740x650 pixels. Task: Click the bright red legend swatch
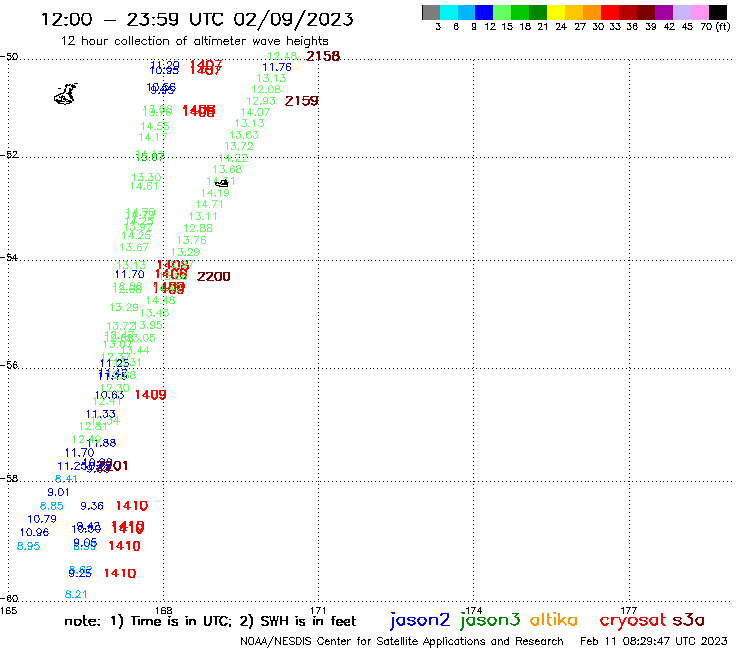tap(610, 12)
